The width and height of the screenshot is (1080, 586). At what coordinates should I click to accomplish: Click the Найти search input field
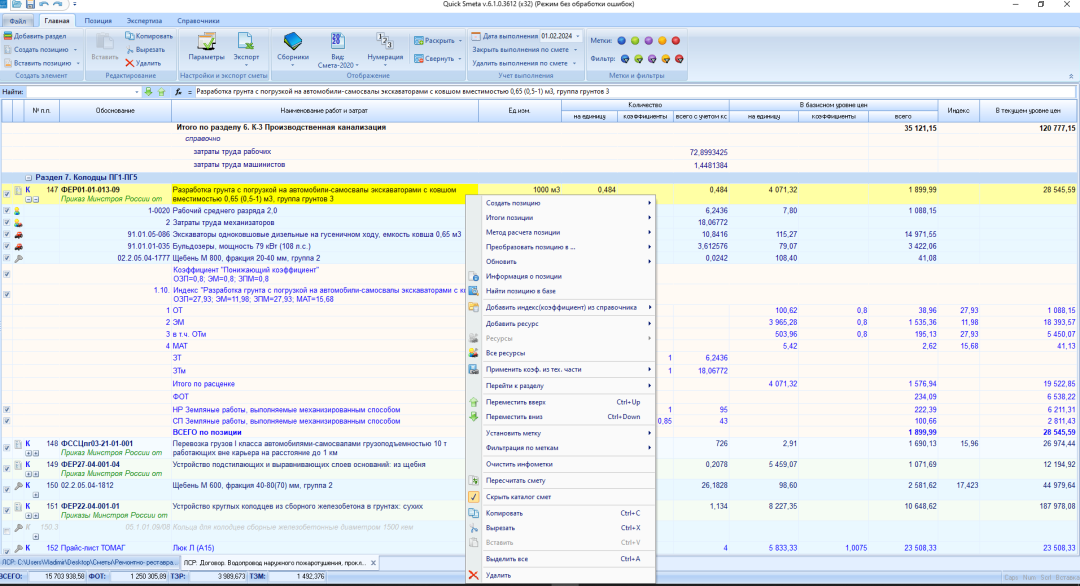point(82,92)
